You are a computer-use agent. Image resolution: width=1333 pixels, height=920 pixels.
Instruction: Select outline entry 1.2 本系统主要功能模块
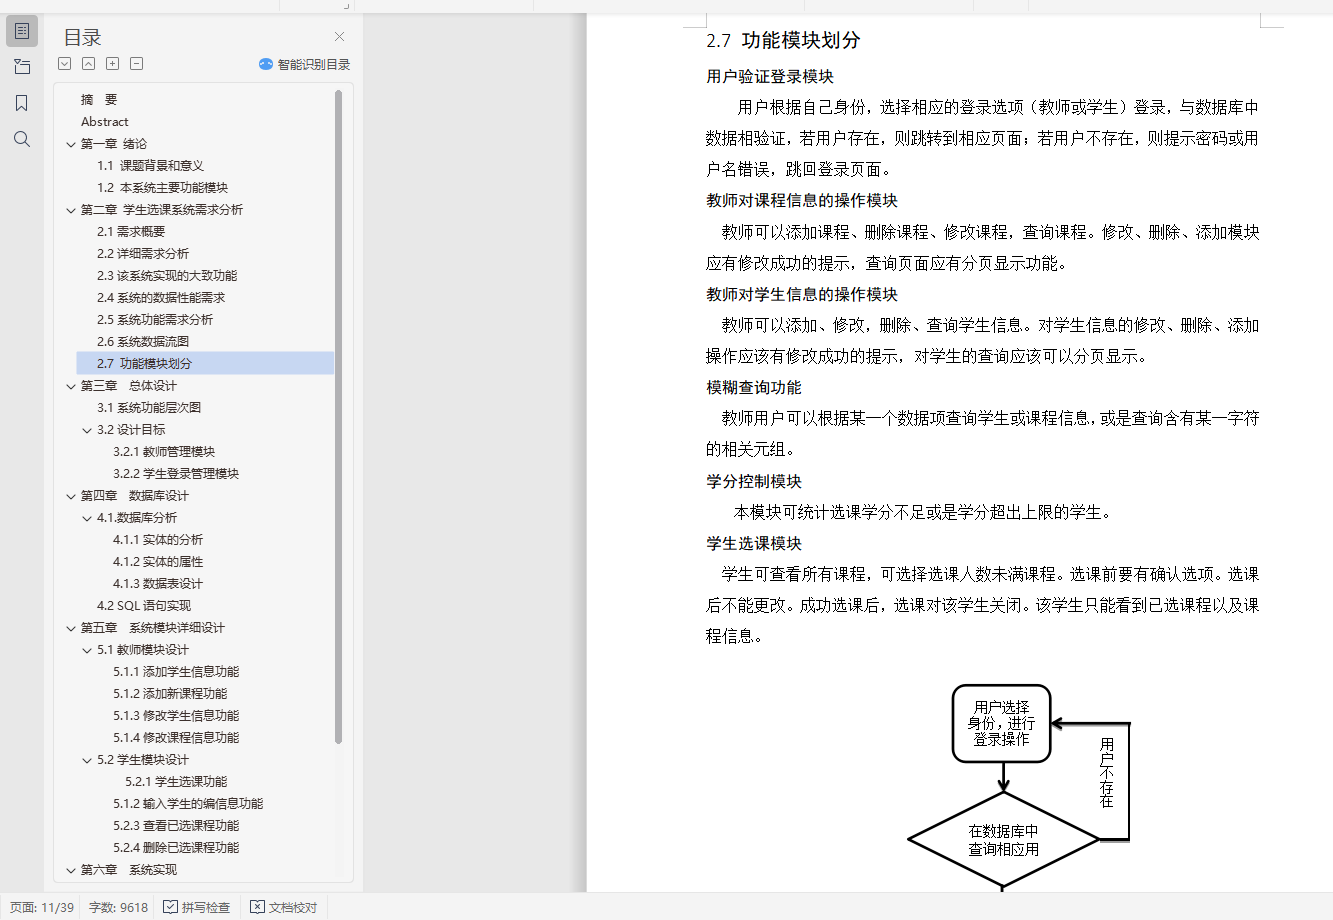coord(162,188)
